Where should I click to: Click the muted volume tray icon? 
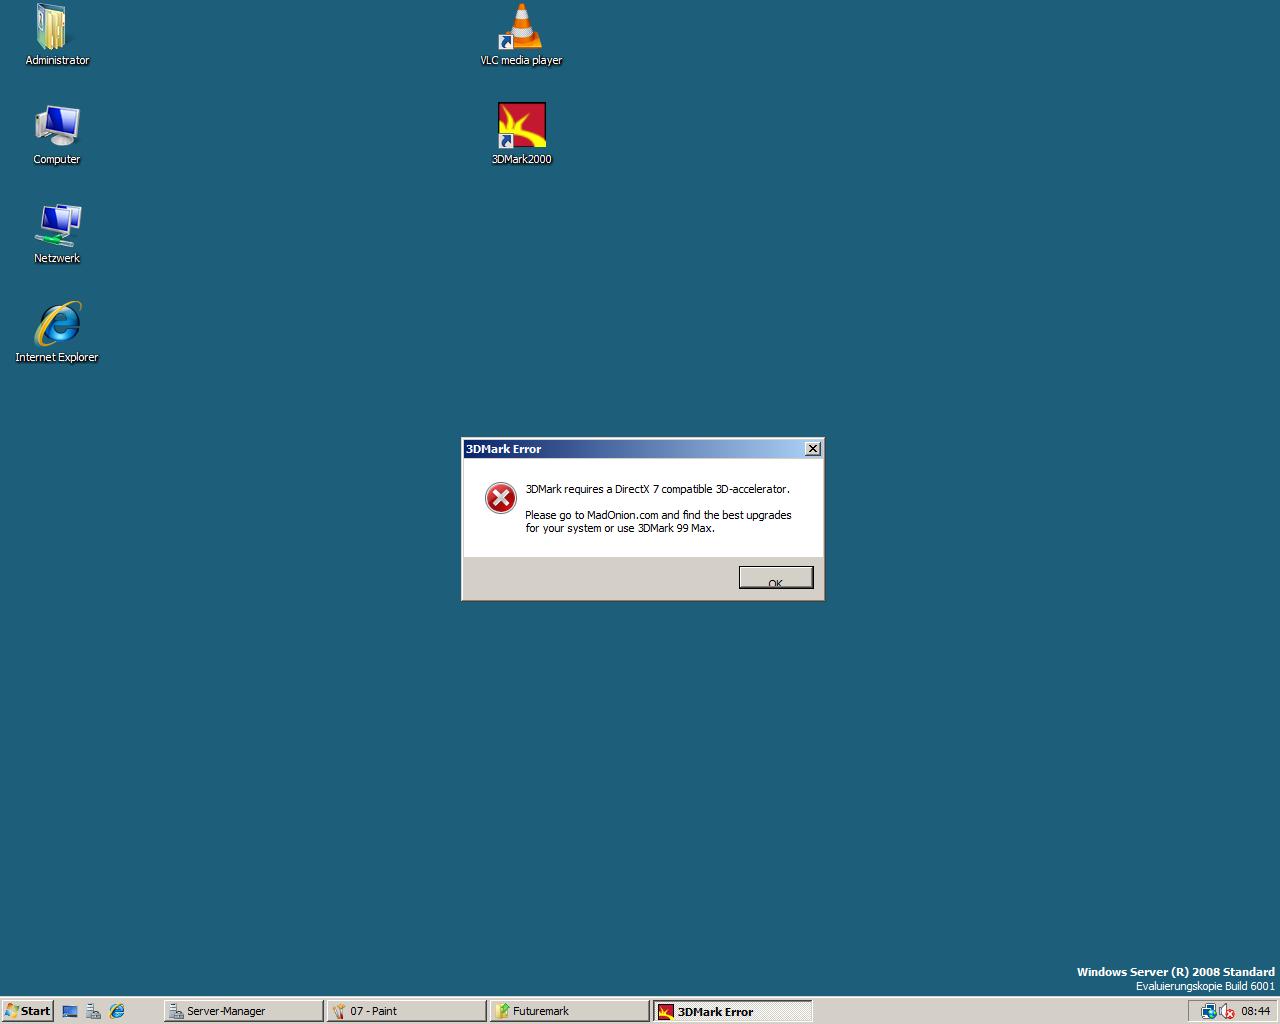1226,1011
